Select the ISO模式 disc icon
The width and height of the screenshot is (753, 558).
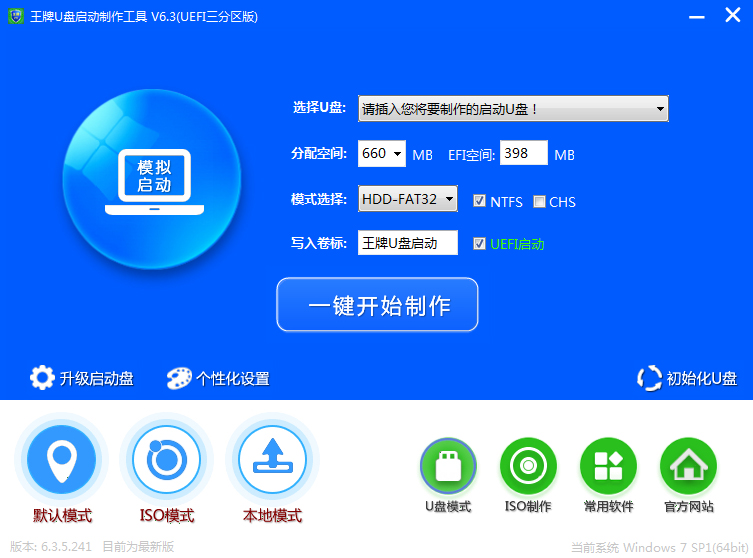166,460
